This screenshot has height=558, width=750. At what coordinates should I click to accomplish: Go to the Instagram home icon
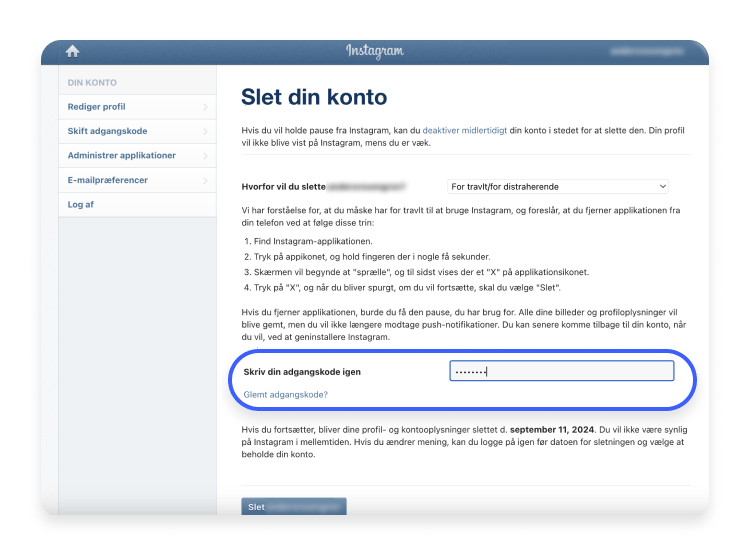[72, 51]
